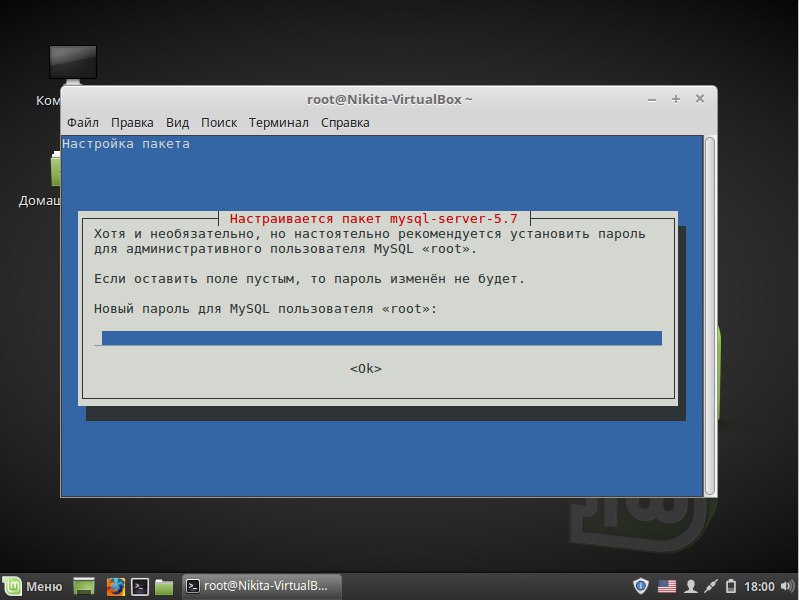Click the US flag keyboard layout indicator
Screen dimensions: 799x600
click(667, 586)
